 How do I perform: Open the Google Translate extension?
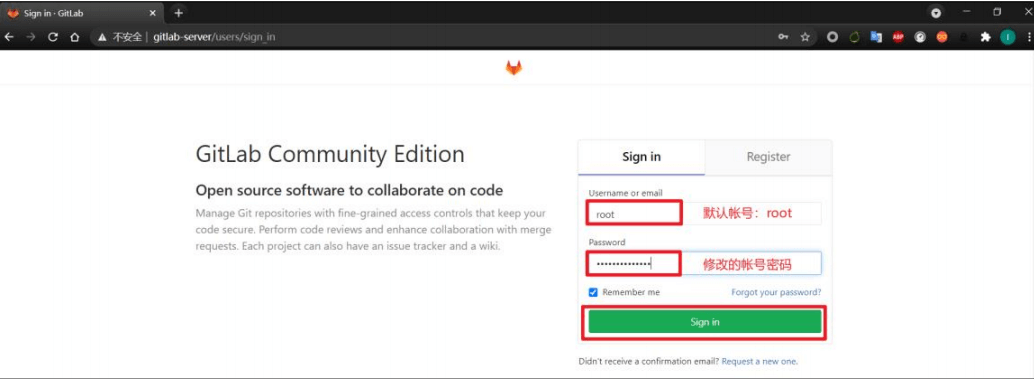(x=876, y=38)
